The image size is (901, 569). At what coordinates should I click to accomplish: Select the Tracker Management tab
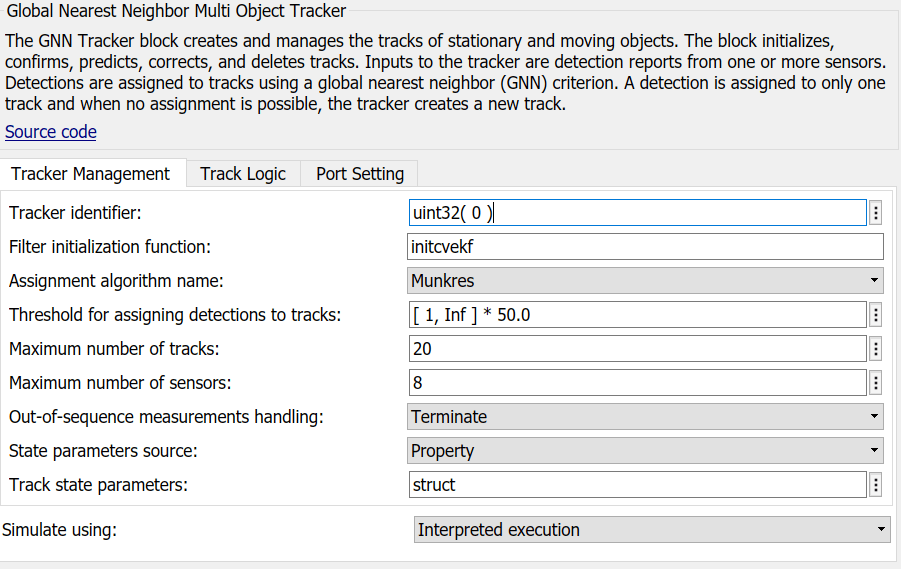pos(91,174)
